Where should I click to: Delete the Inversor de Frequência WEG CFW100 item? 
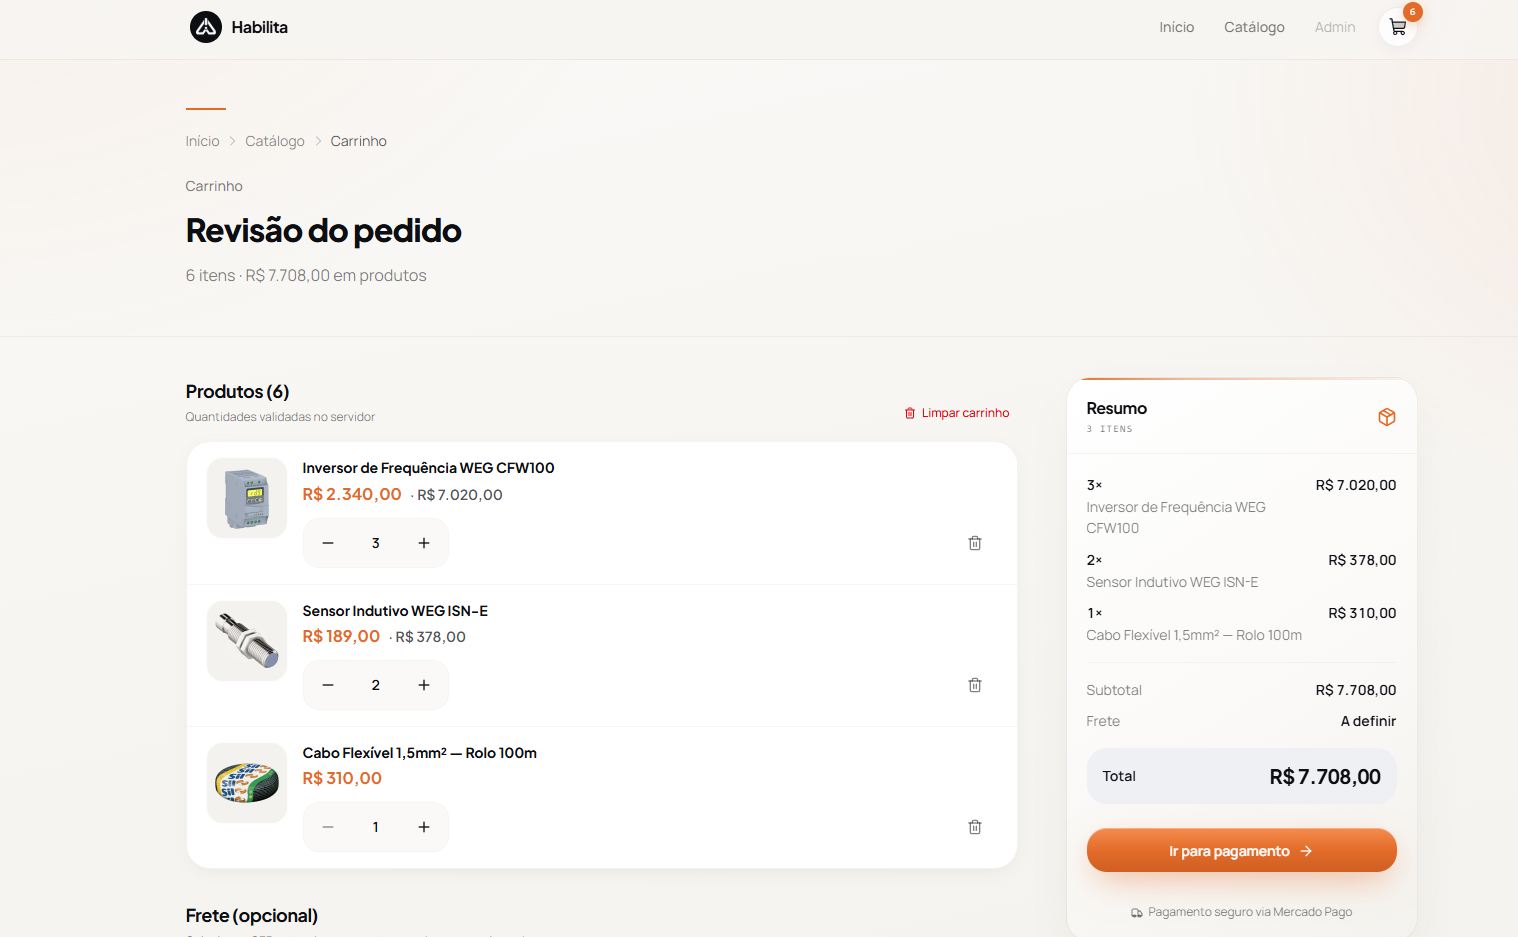(x=975, y=543)
